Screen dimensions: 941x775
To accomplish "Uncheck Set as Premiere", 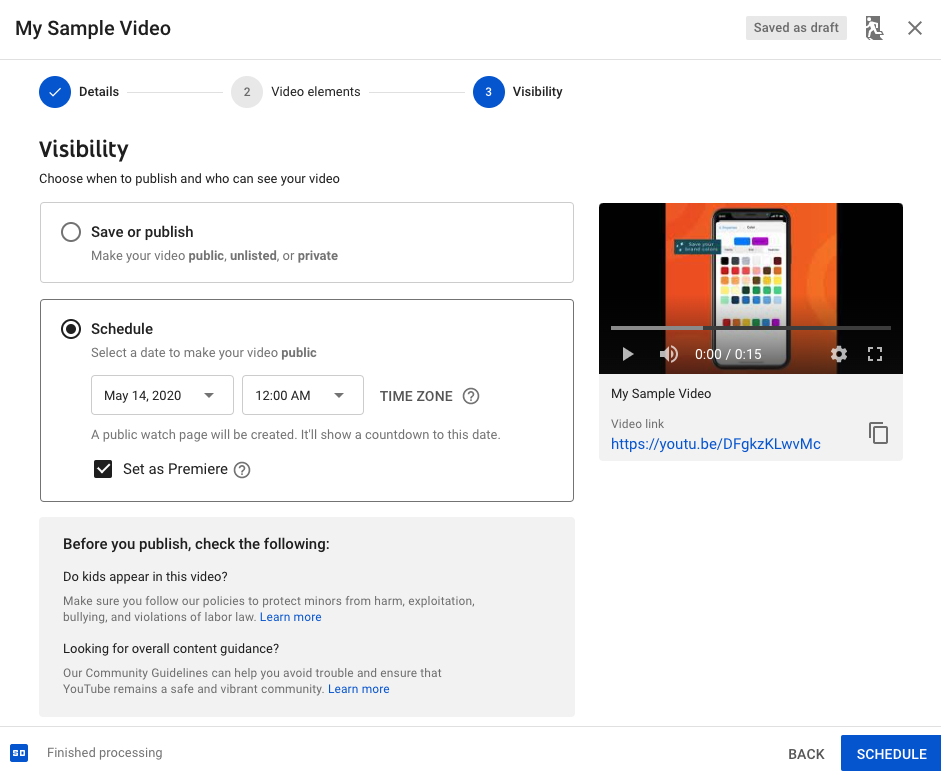I will tap(103, 469).
